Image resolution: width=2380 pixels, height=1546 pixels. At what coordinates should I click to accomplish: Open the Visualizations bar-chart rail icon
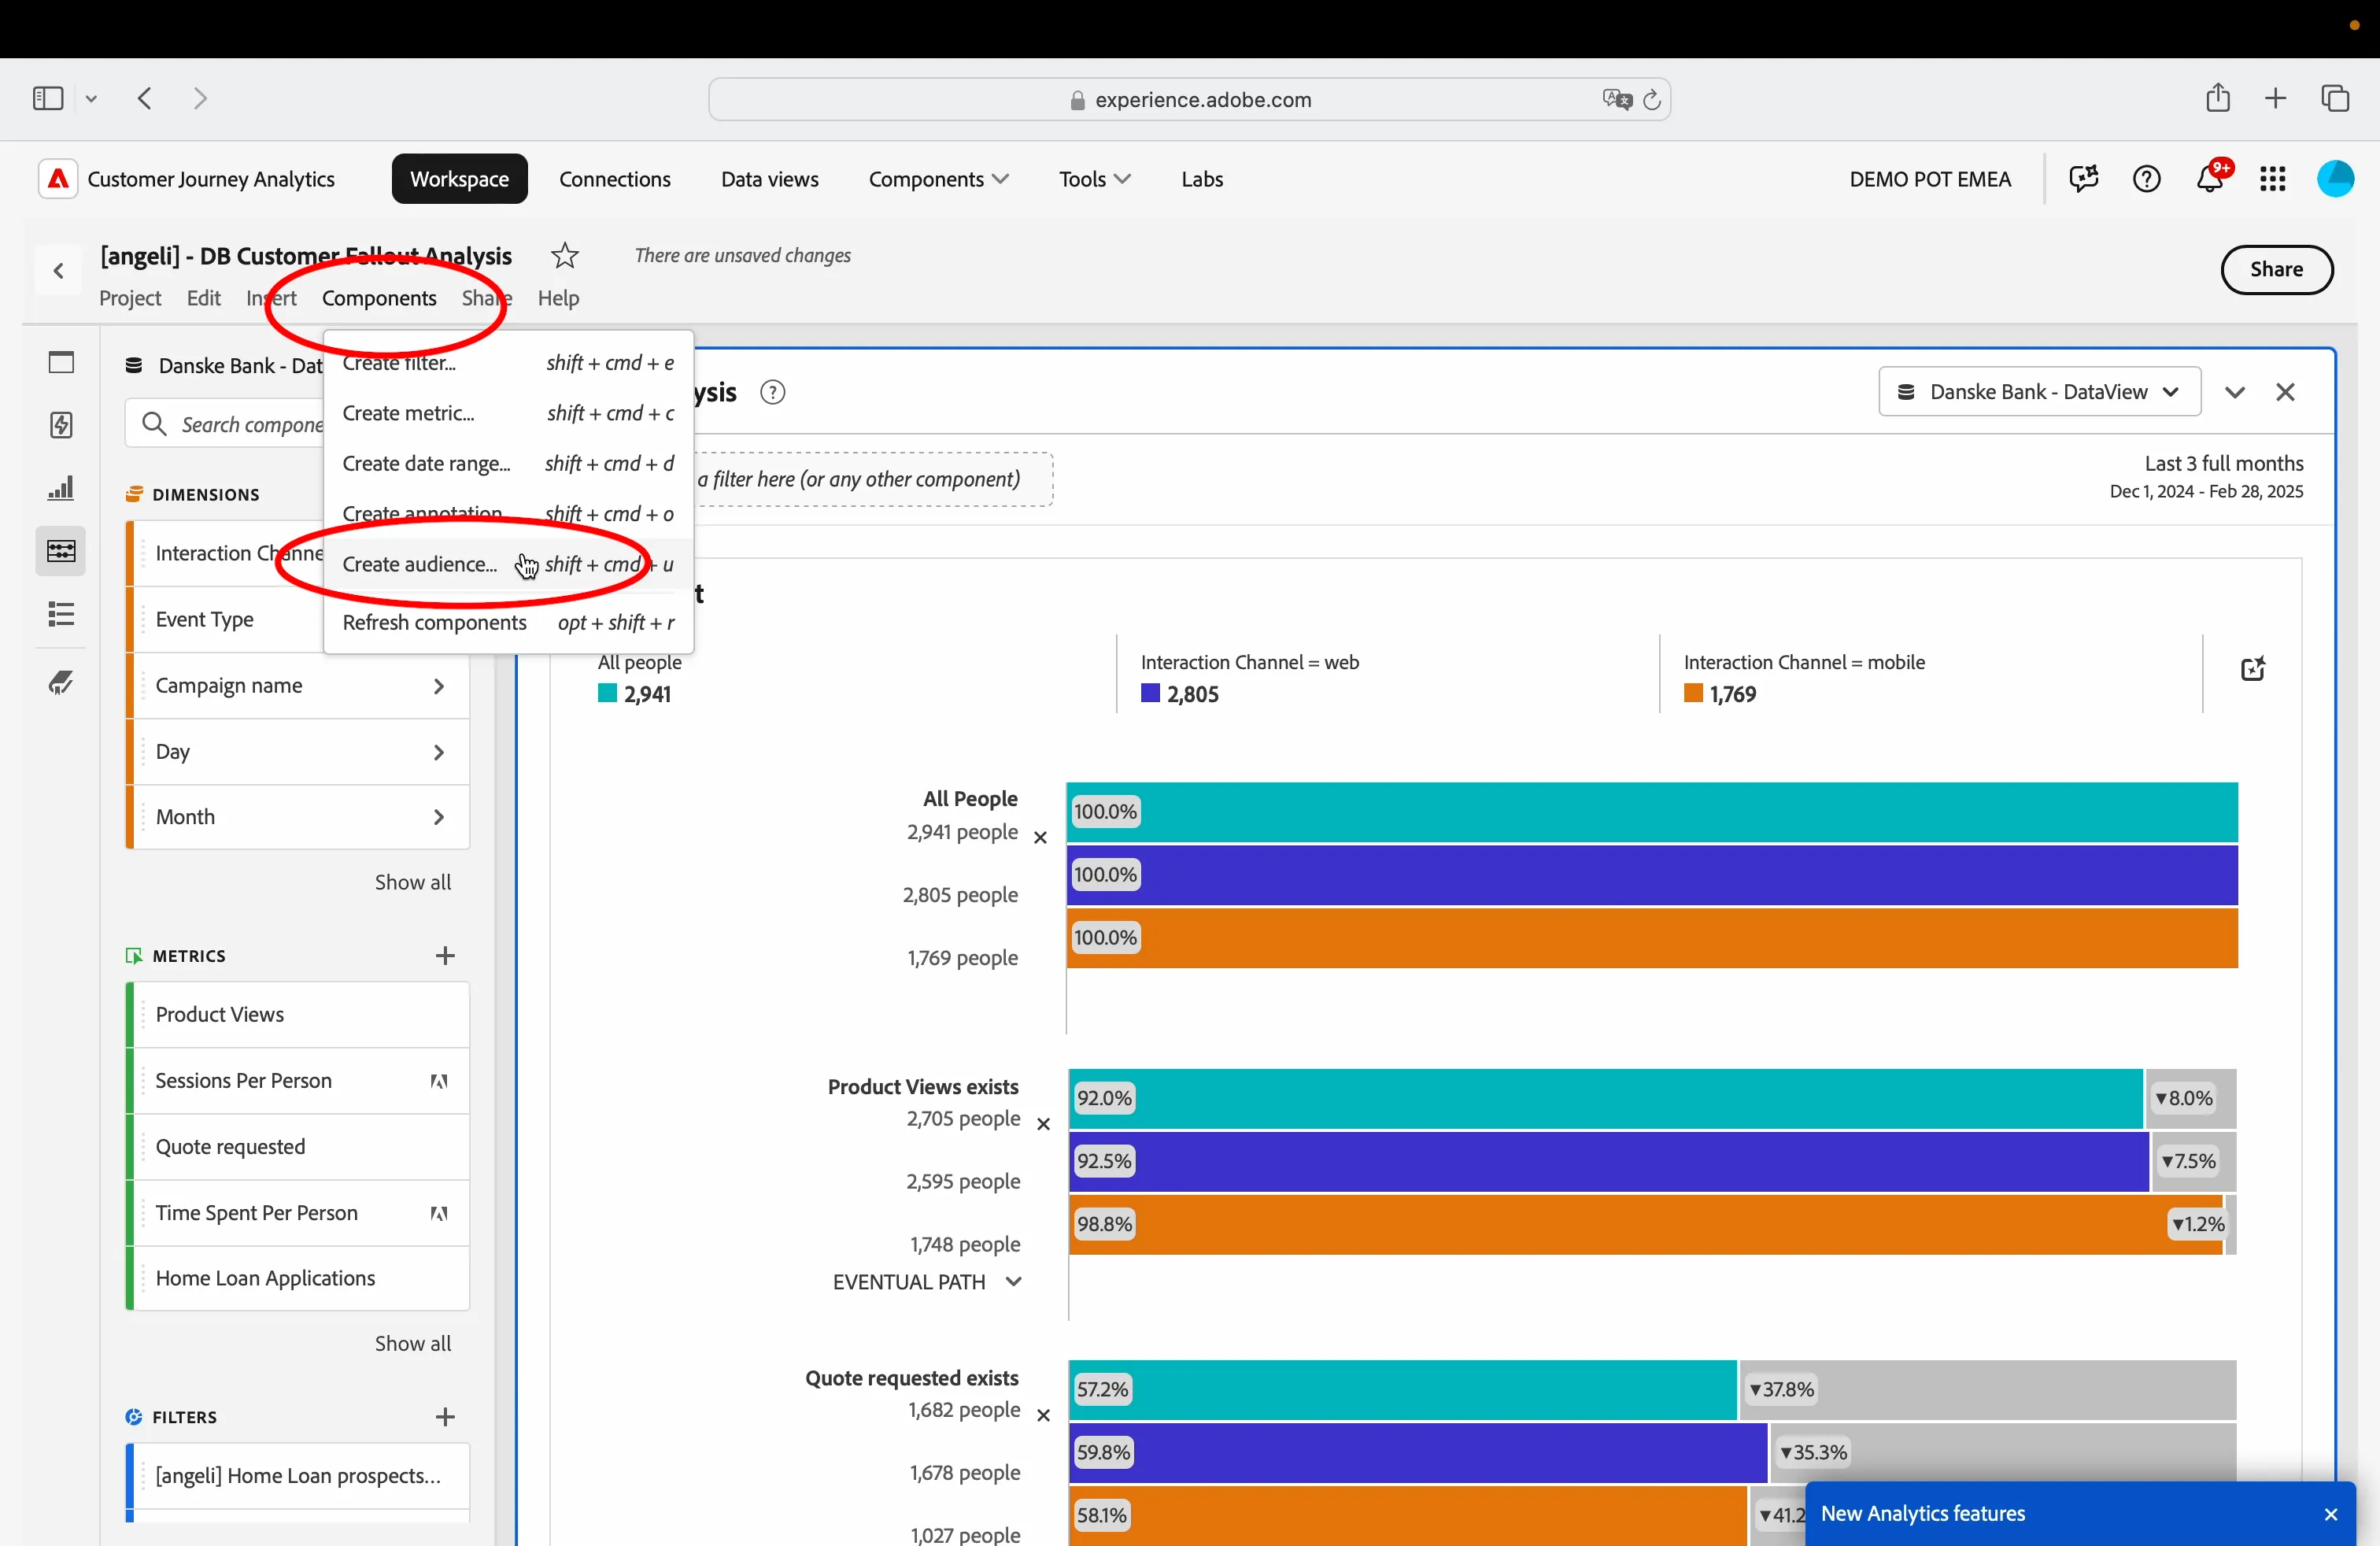61,488
